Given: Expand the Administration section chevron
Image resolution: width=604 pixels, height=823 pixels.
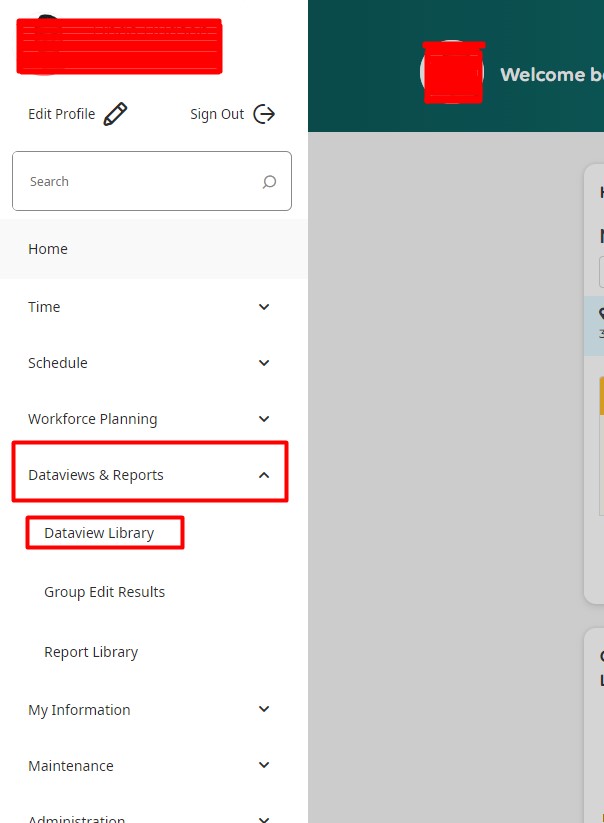Looking at the screenshot, I should (264, 818).
